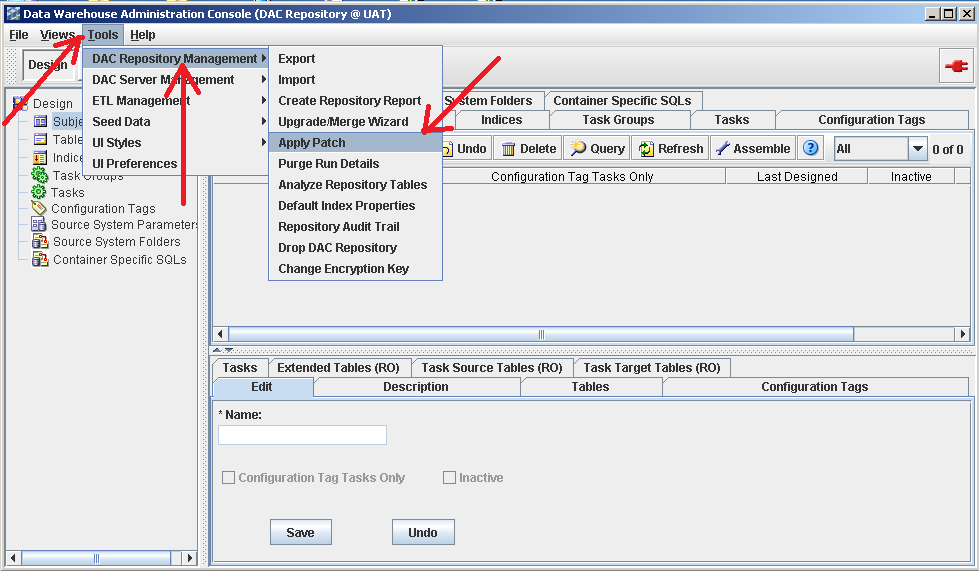Click the Undo button below form
Viewport: 979px width, 571px height.
[423, 532]
